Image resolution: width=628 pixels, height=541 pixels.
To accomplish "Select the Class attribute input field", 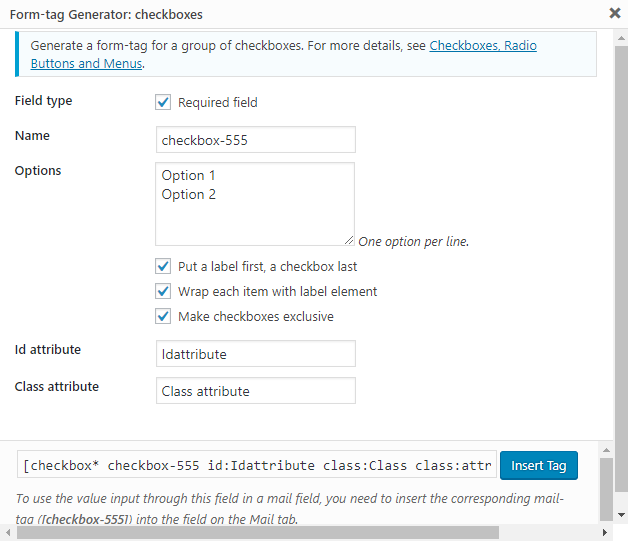I will point(255,391).
